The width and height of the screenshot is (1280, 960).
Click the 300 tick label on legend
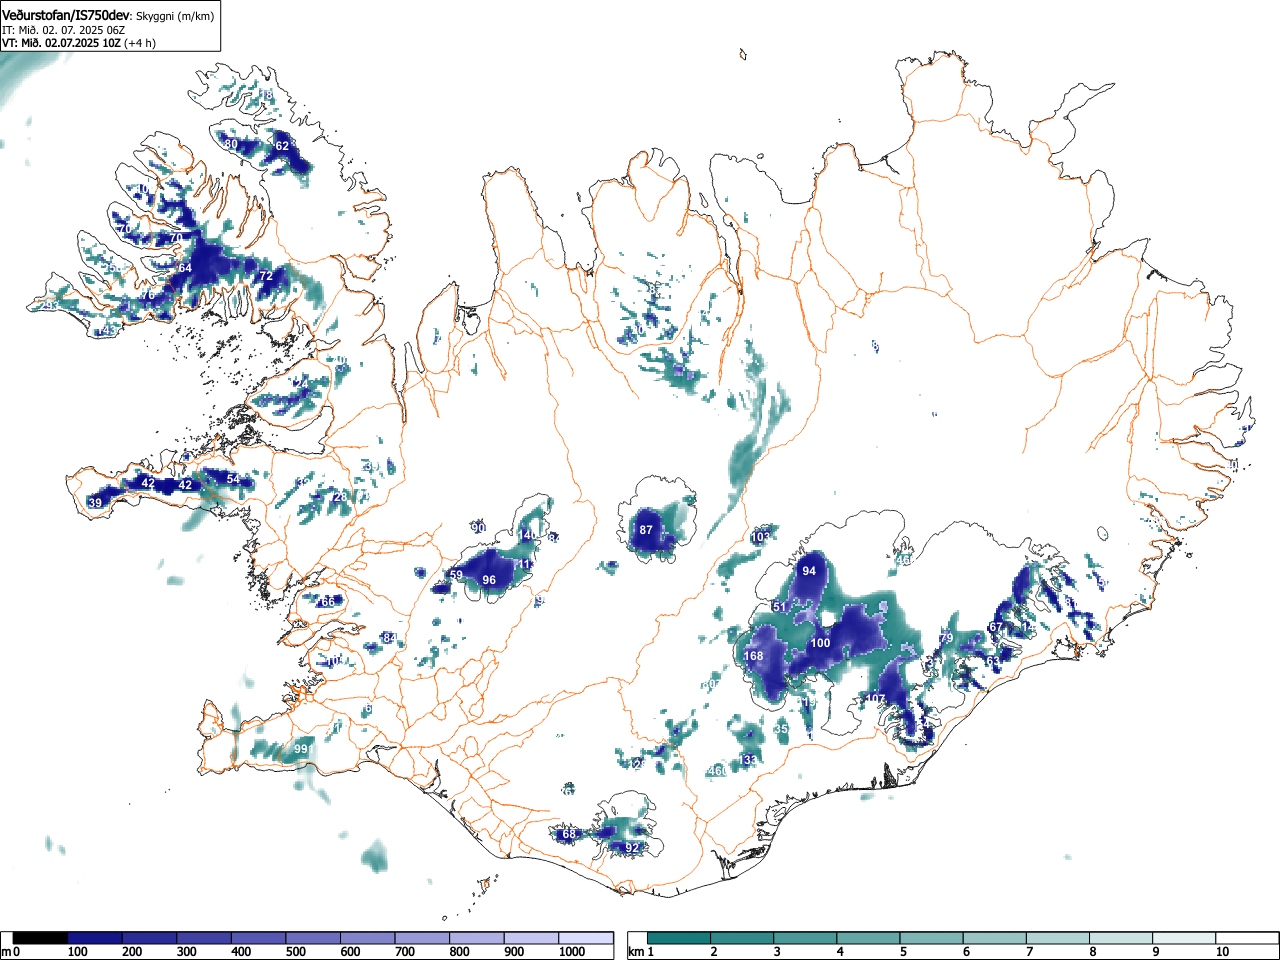[186, 952]
